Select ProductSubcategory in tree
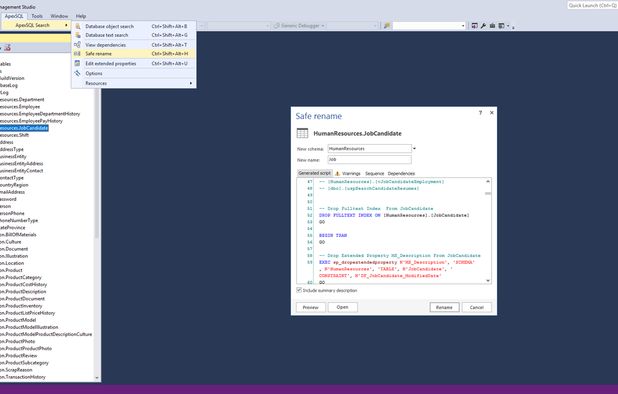This screenshot has width=618, height=394. point(24,362)
